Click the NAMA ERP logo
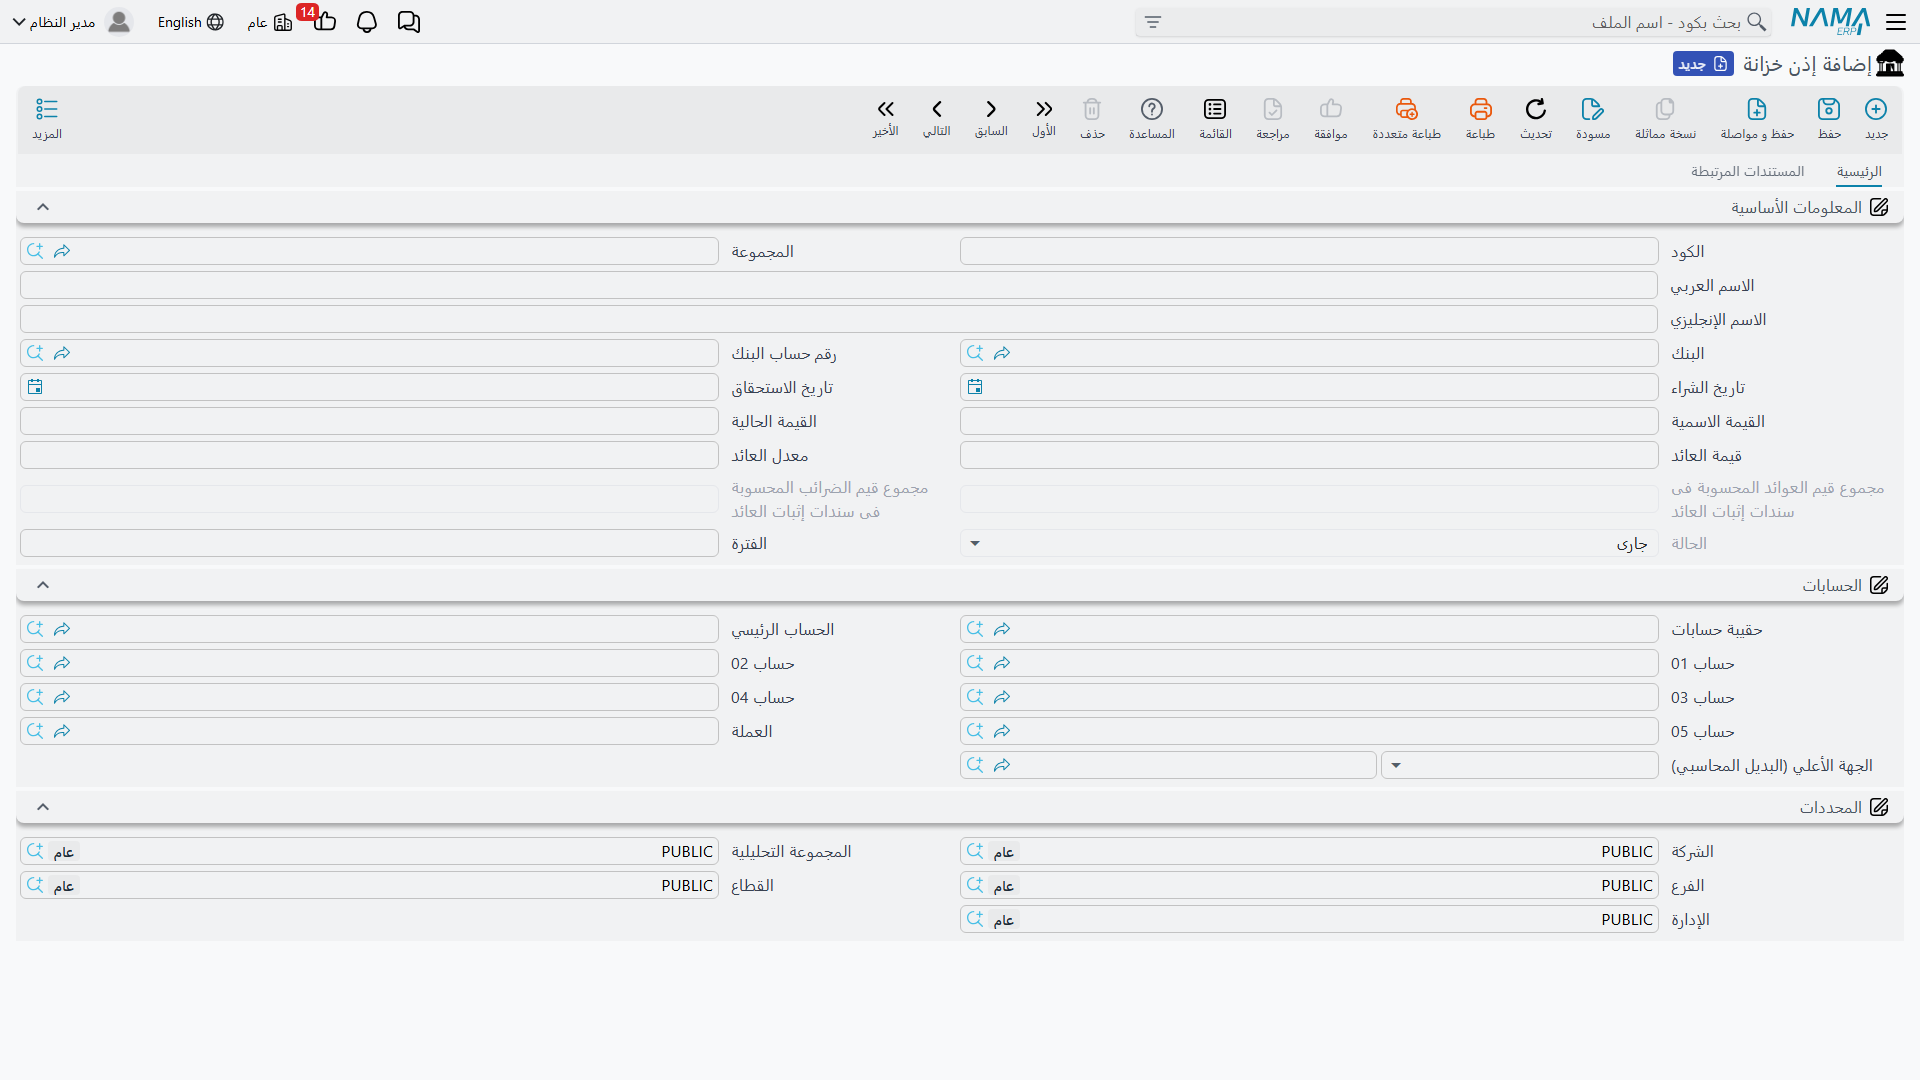Viewport: 1920px width, 1080px height. tap(1830, 21)
